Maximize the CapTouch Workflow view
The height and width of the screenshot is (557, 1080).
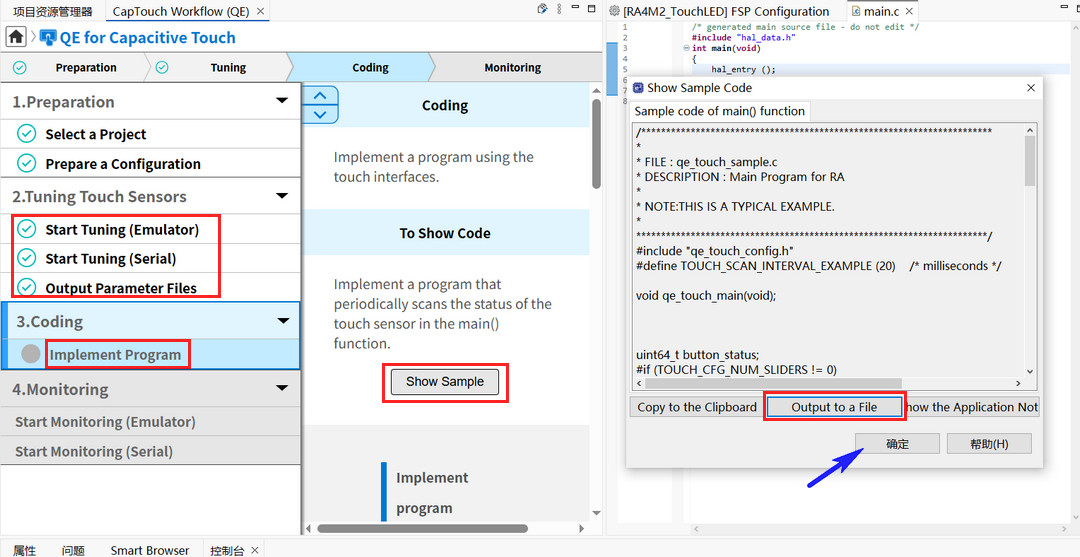[x=591, y=9]
